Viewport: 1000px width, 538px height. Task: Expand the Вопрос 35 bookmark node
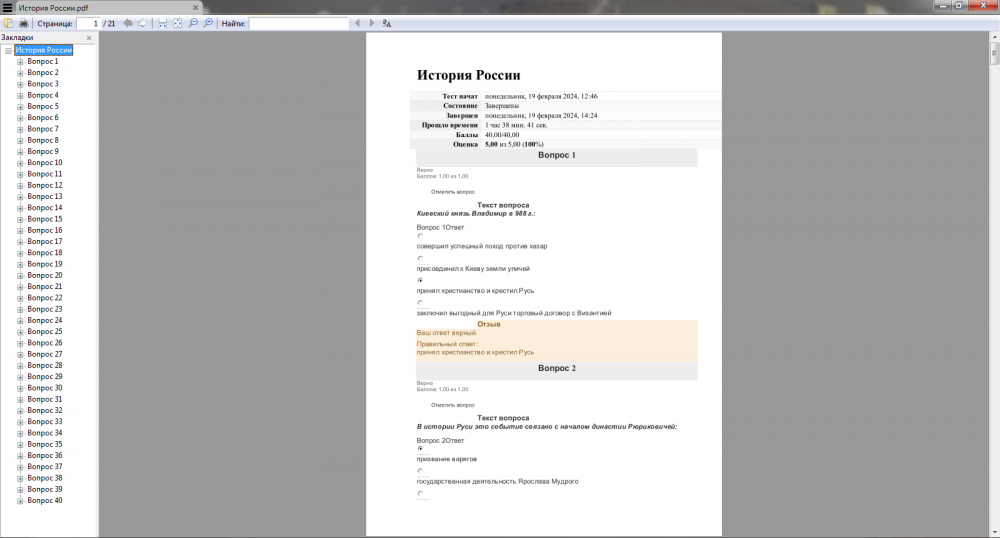tap(20, 444)
